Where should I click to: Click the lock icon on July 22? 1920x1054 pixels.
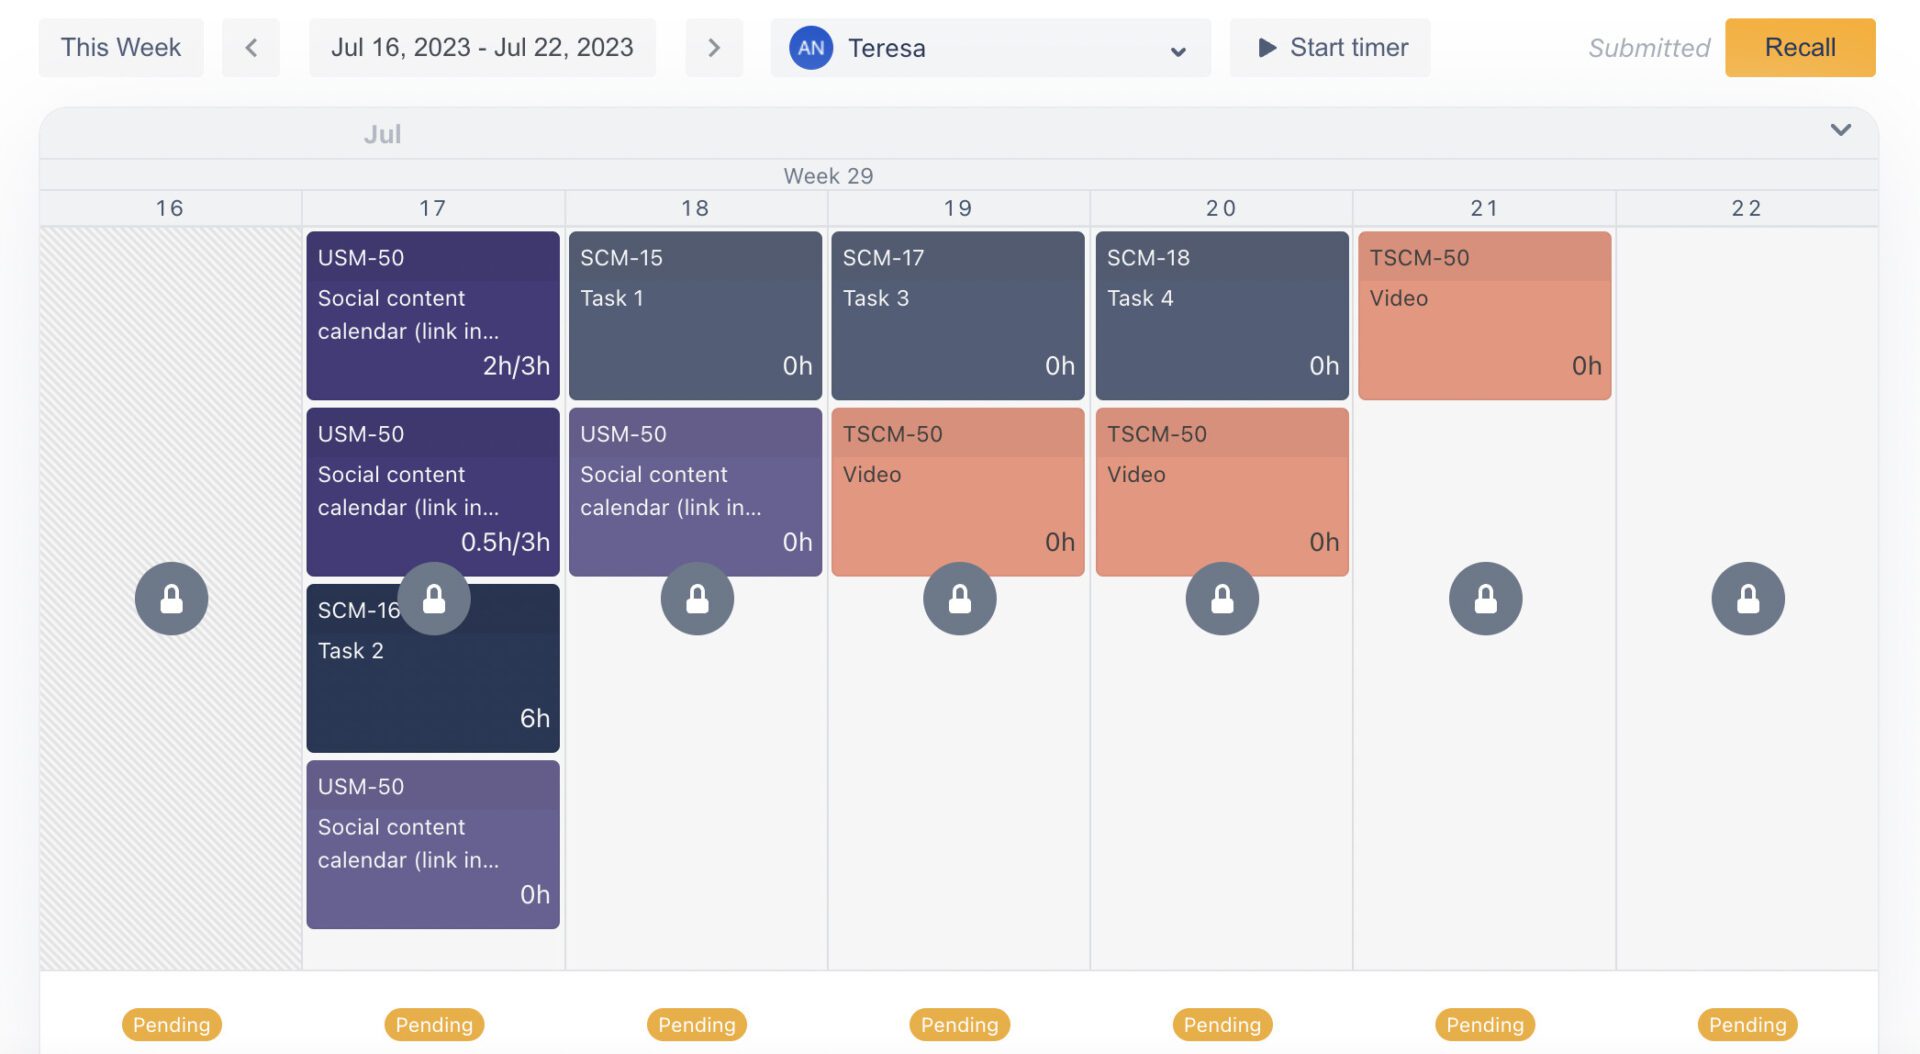coord(1748,598)
